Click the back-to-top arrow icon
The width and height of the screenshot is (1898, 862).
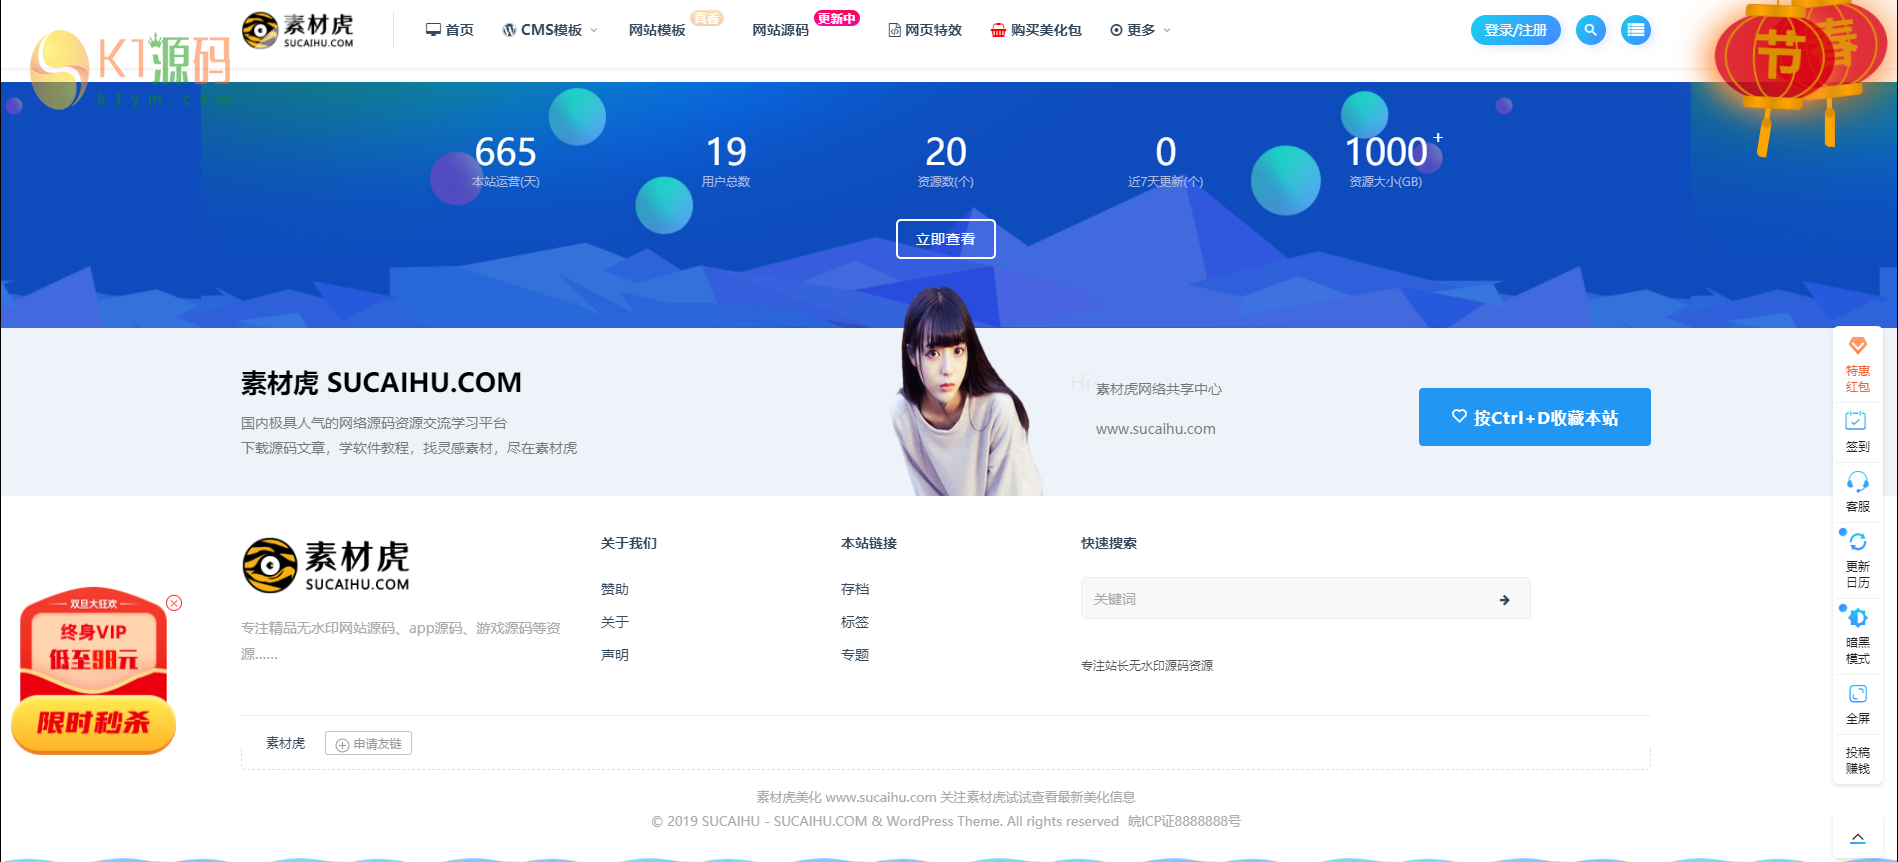click(x=1858, y=838)
